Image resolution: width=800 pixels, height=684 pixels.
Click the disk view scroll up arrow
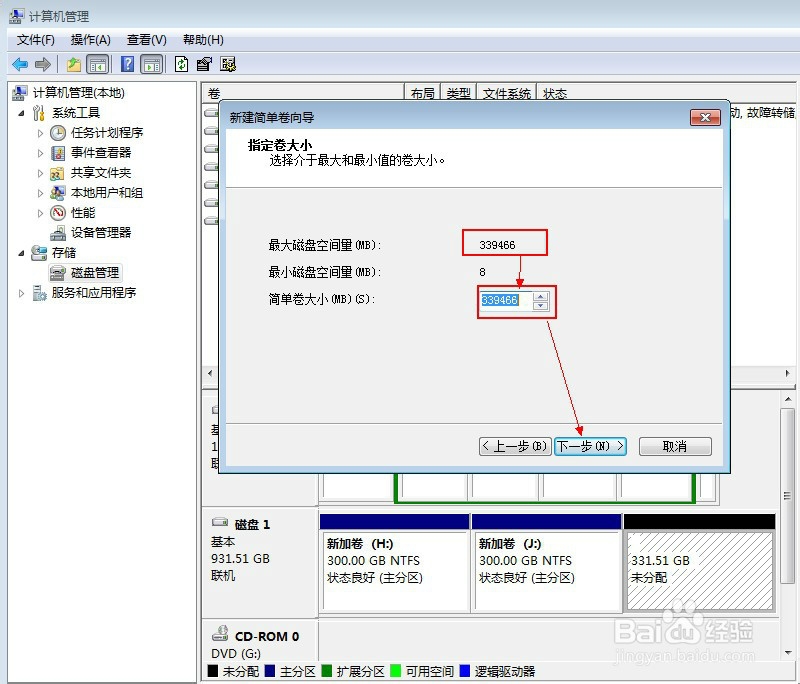point(788,399)
